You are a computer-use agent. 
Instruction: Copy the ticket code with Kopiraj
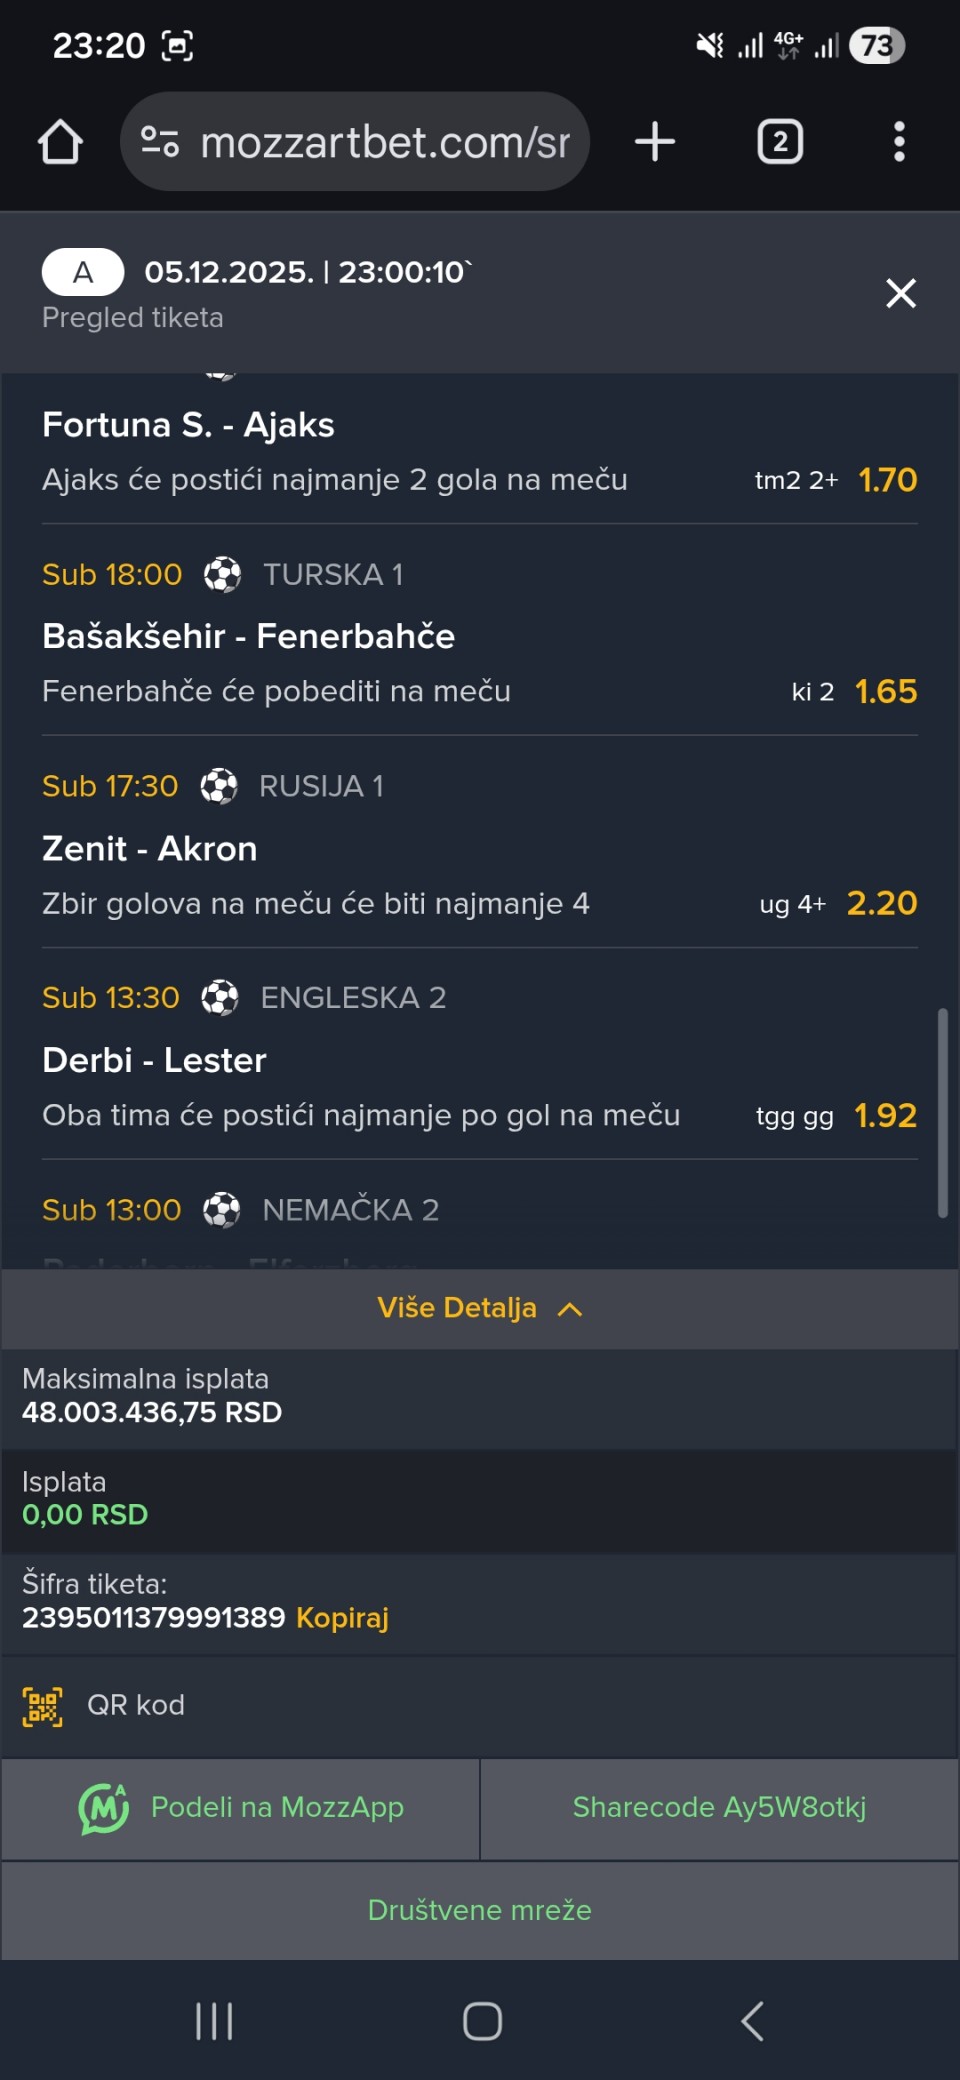point(342,1617)
